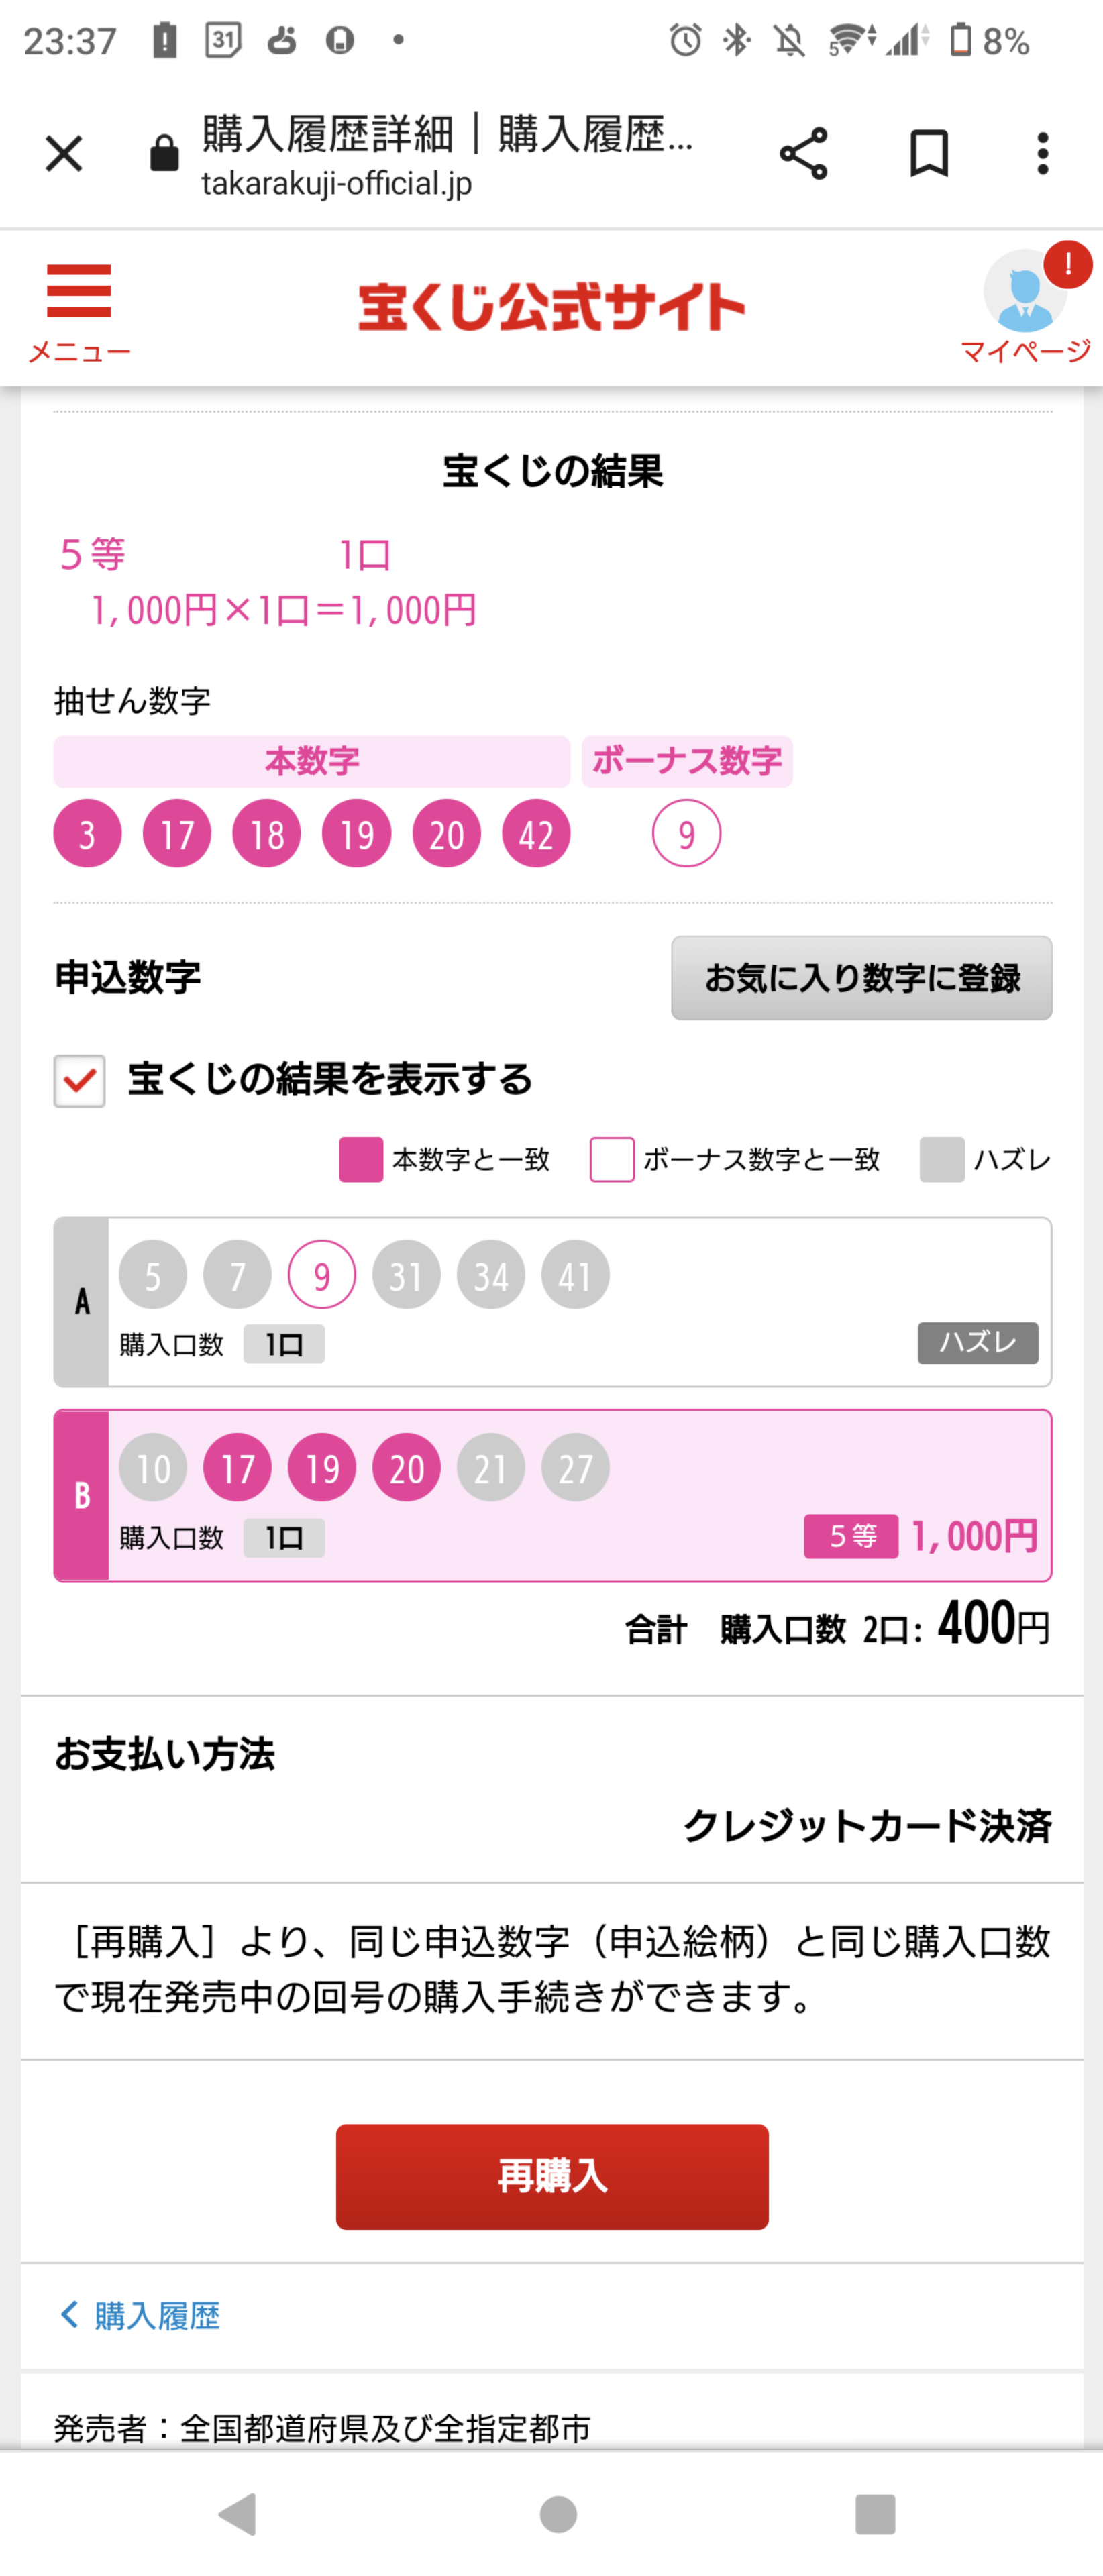Tap the secure lock icon beside URL
1103x2576 pixels.
pyautogui.click(x=164, y=154)
